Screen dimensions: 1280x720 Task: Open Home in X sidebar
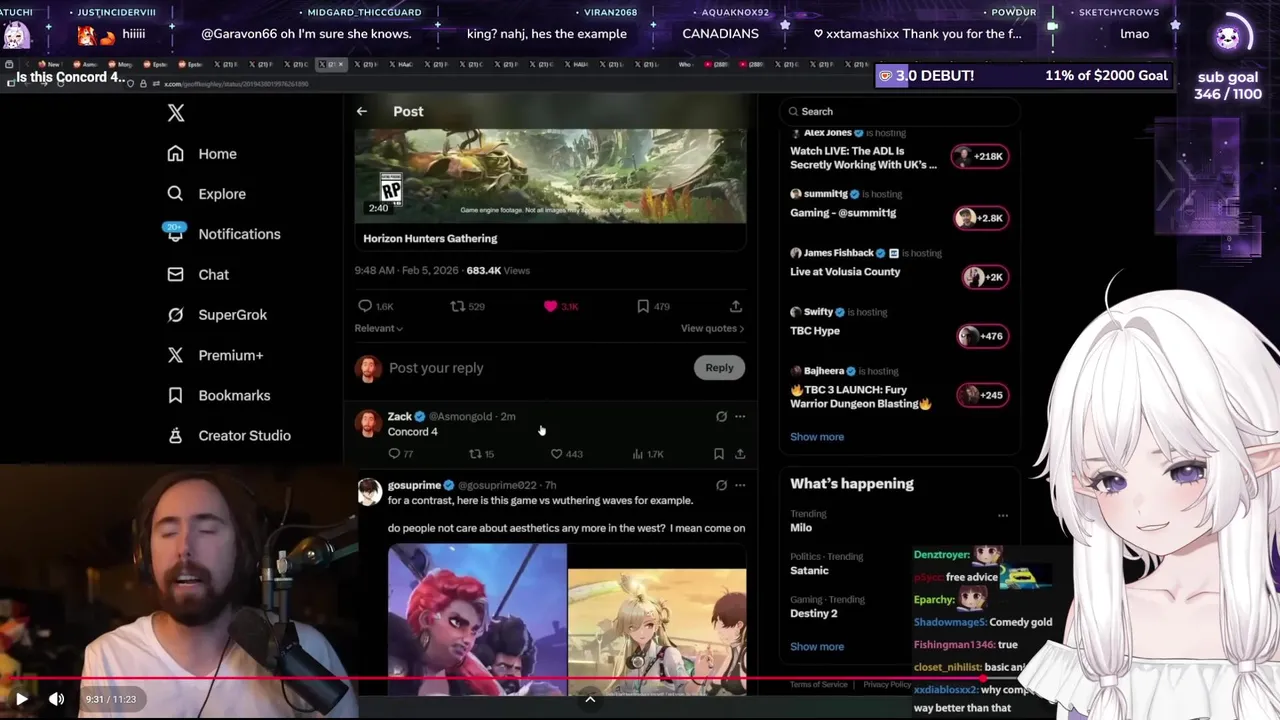pyautogui.click(x=202, y=154)
